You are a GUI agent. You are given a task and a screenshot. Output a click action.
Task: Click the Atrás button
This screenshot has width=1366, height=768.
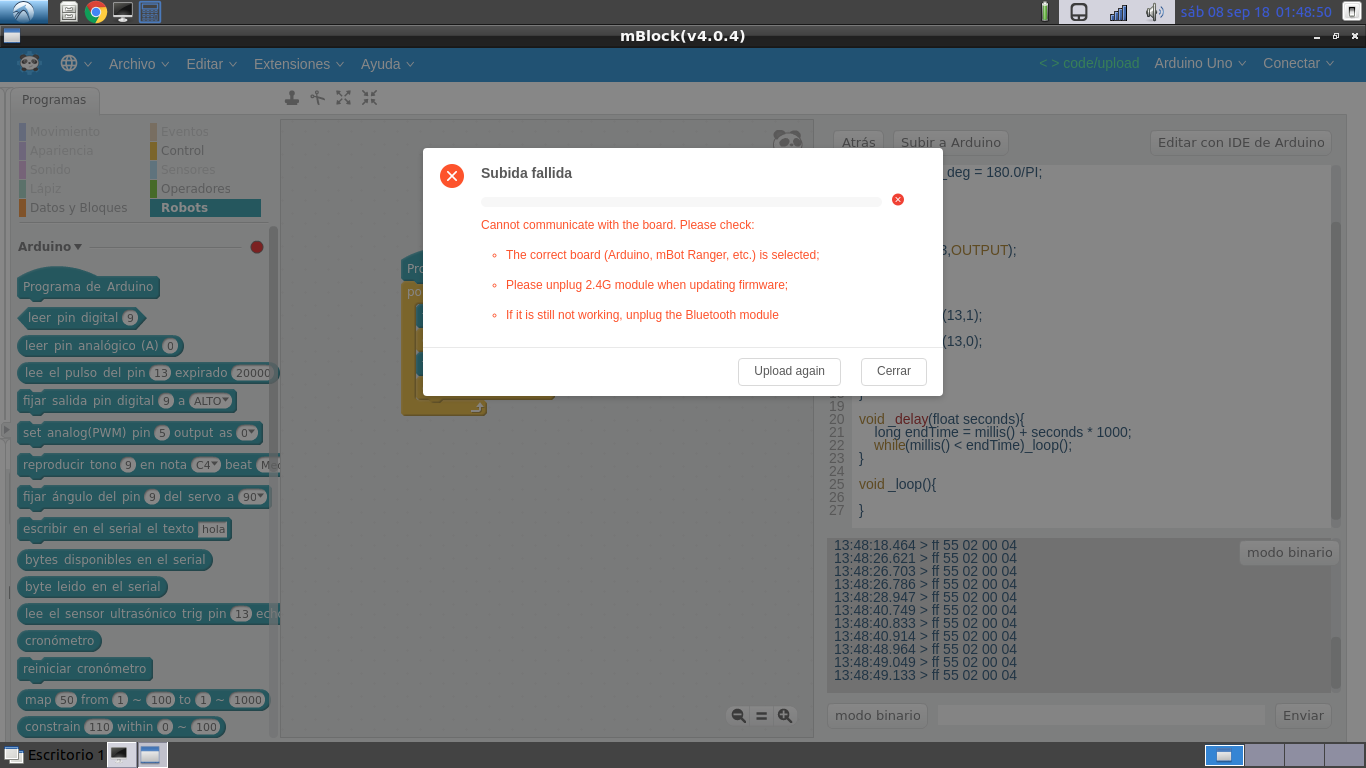pos(858,142)
